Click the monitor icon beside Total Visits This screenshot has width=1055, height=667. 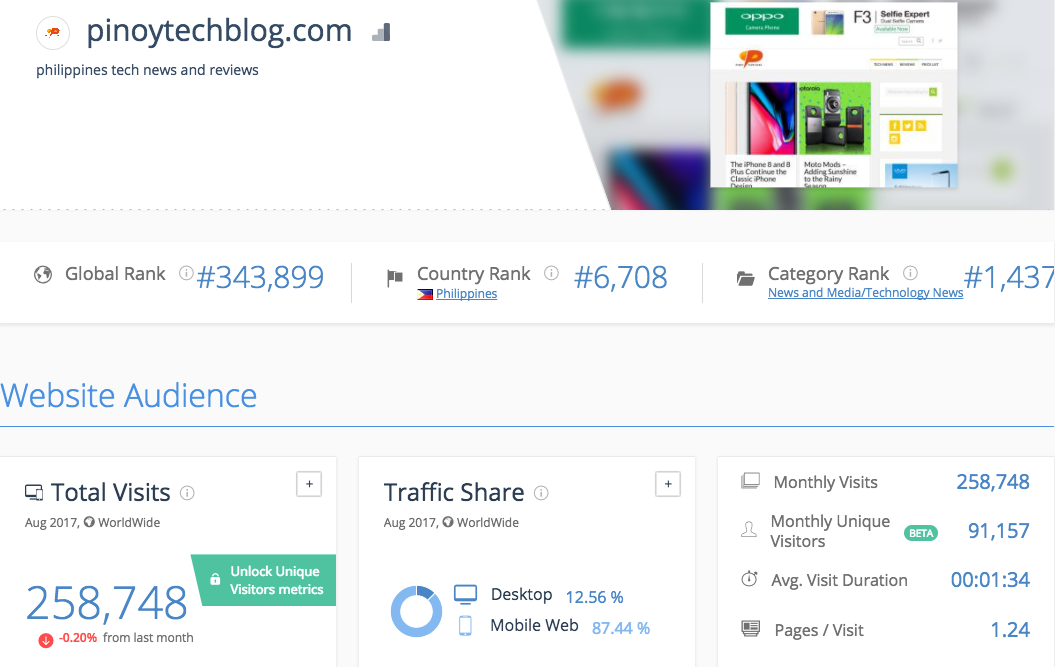34,493
